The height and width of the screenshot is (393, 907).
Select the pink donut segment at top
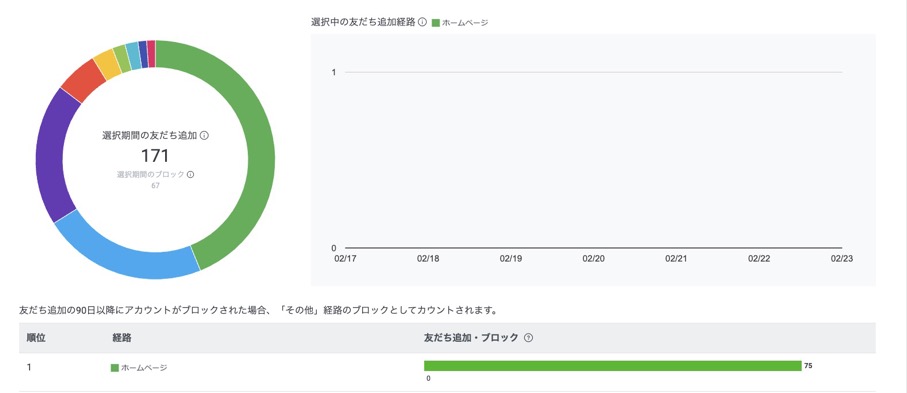tap(151, 53)
